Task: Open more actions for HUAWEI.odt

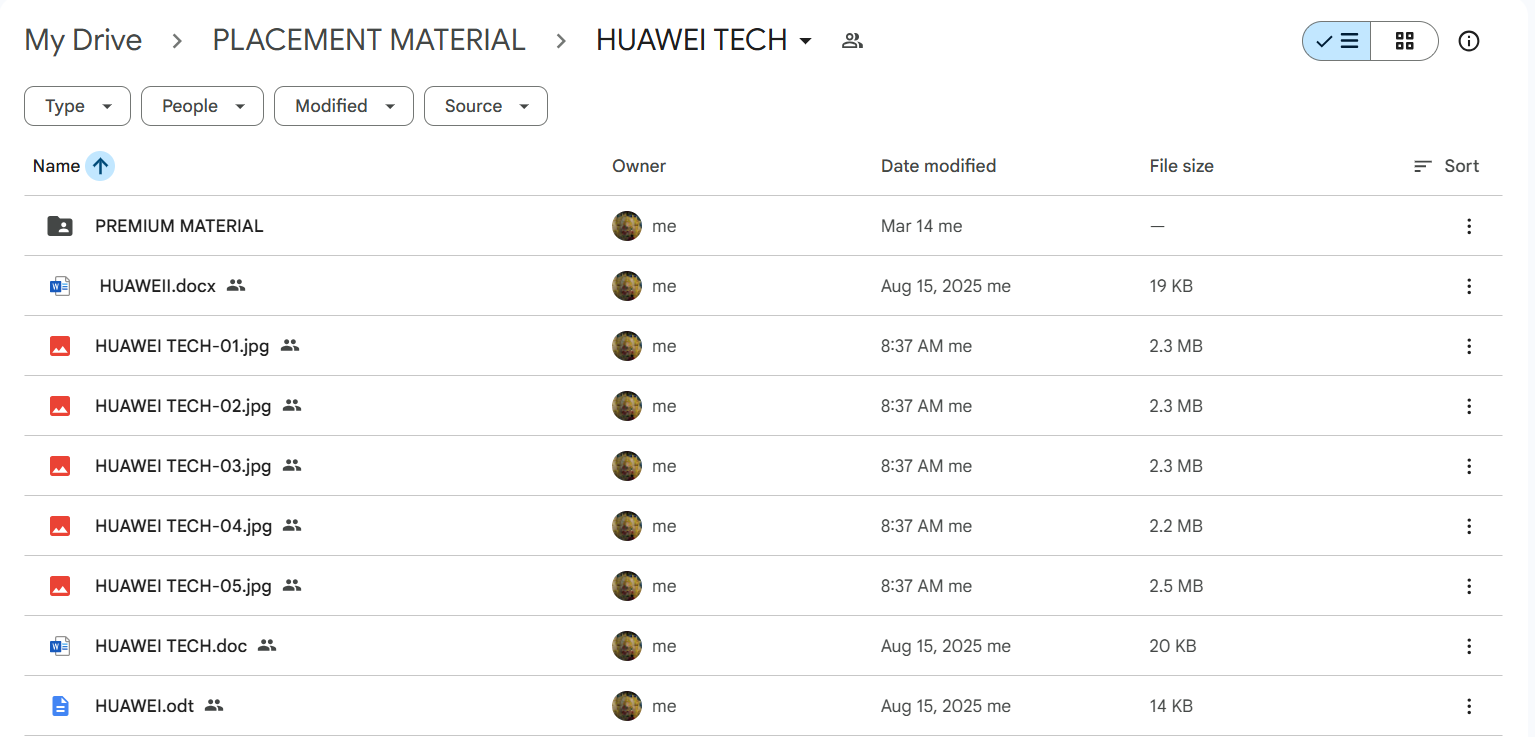Action: (x=1469, y=706)
